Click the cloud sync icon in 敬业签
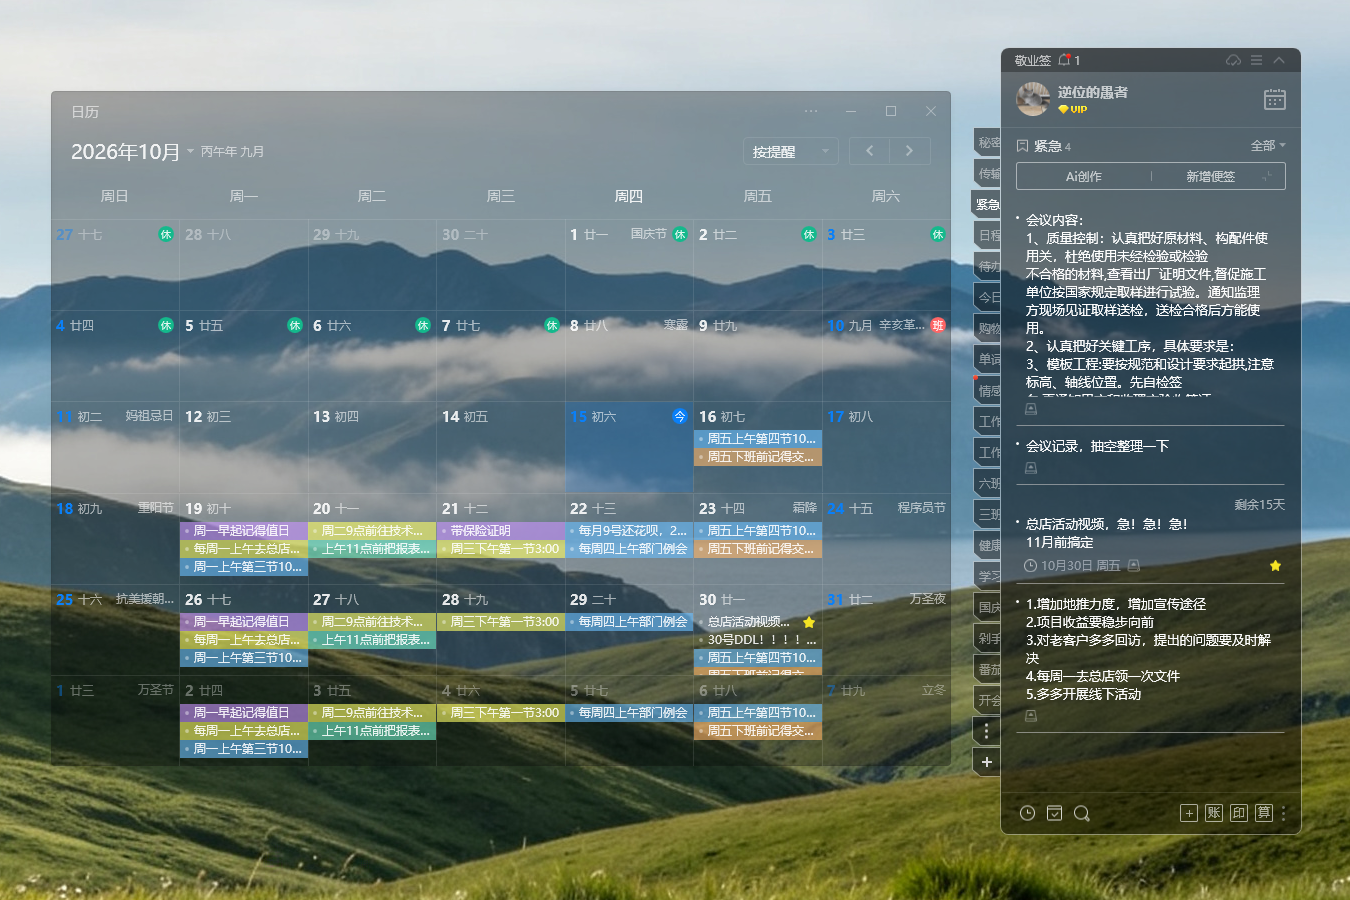Viewport: 1350px width, 900px height. pyautogui.click(x=1233, y=60)
